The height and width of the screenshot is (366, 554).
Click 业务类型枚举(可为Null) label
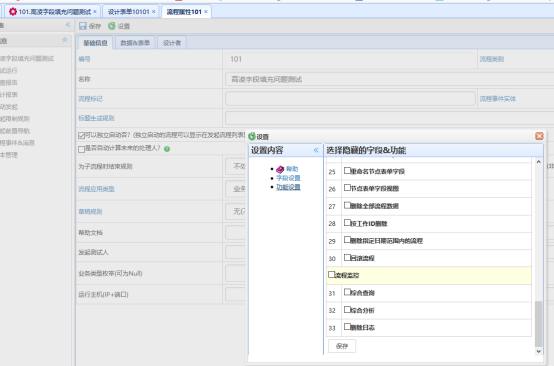pos(110,273)
